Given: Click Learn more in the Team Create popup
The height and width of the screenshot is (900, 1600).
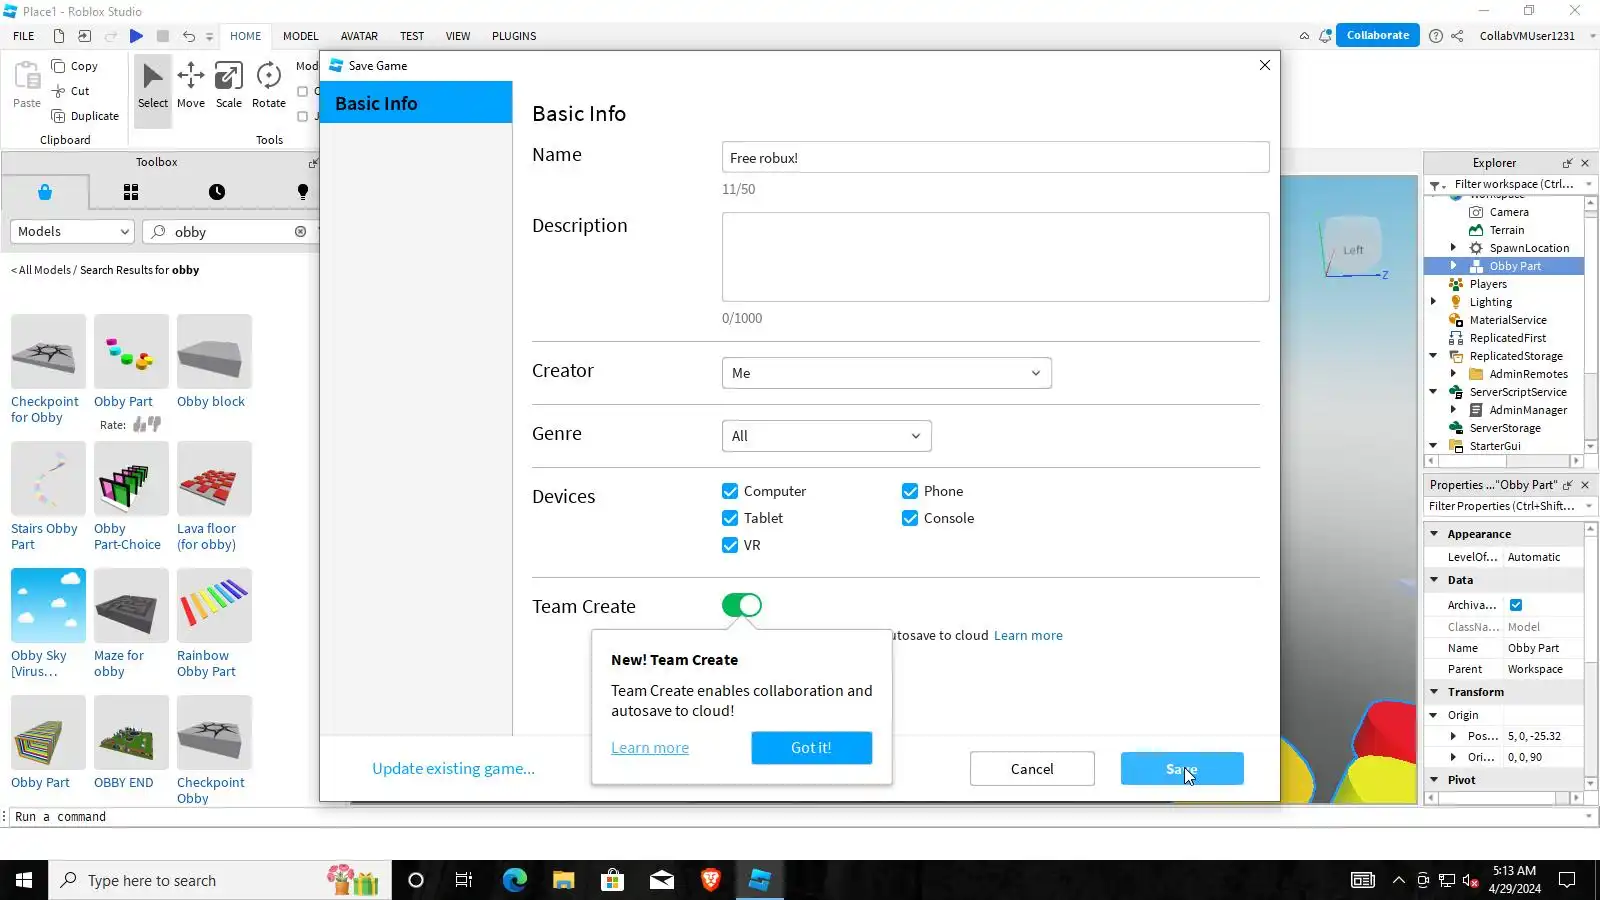Looking at the screenshot, I should [650, 748].
